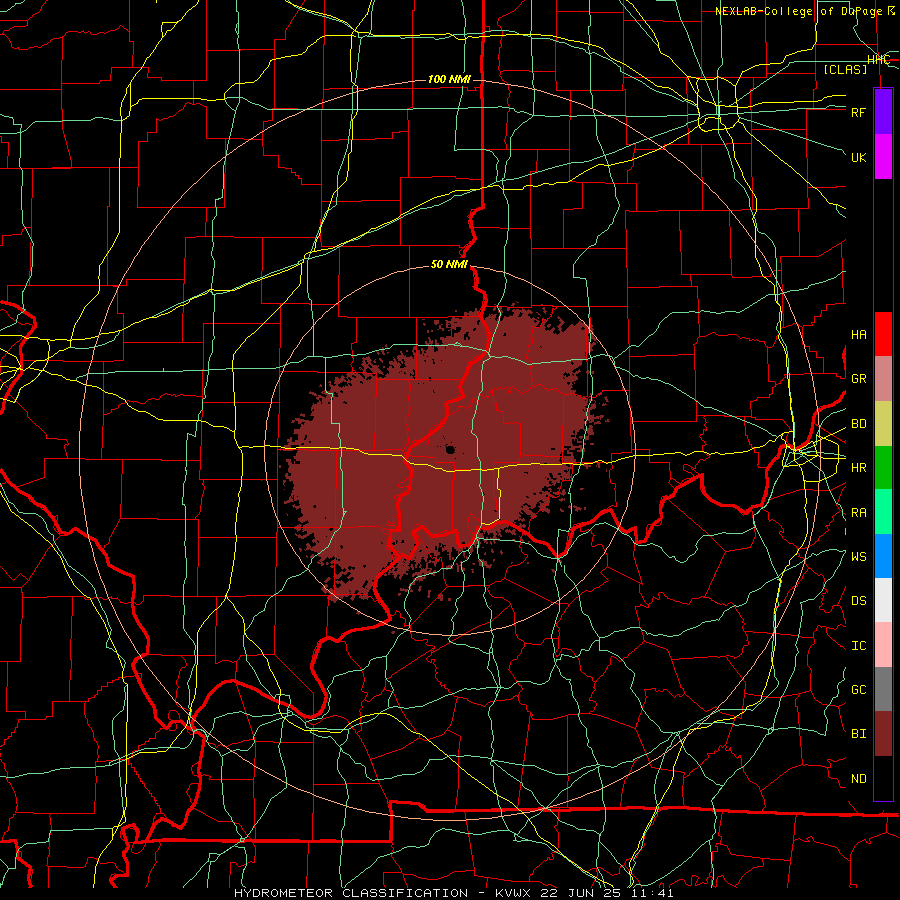900x900 pixels.
Task: Click the purple RF color swatch
Action: [x=883, y=112]
